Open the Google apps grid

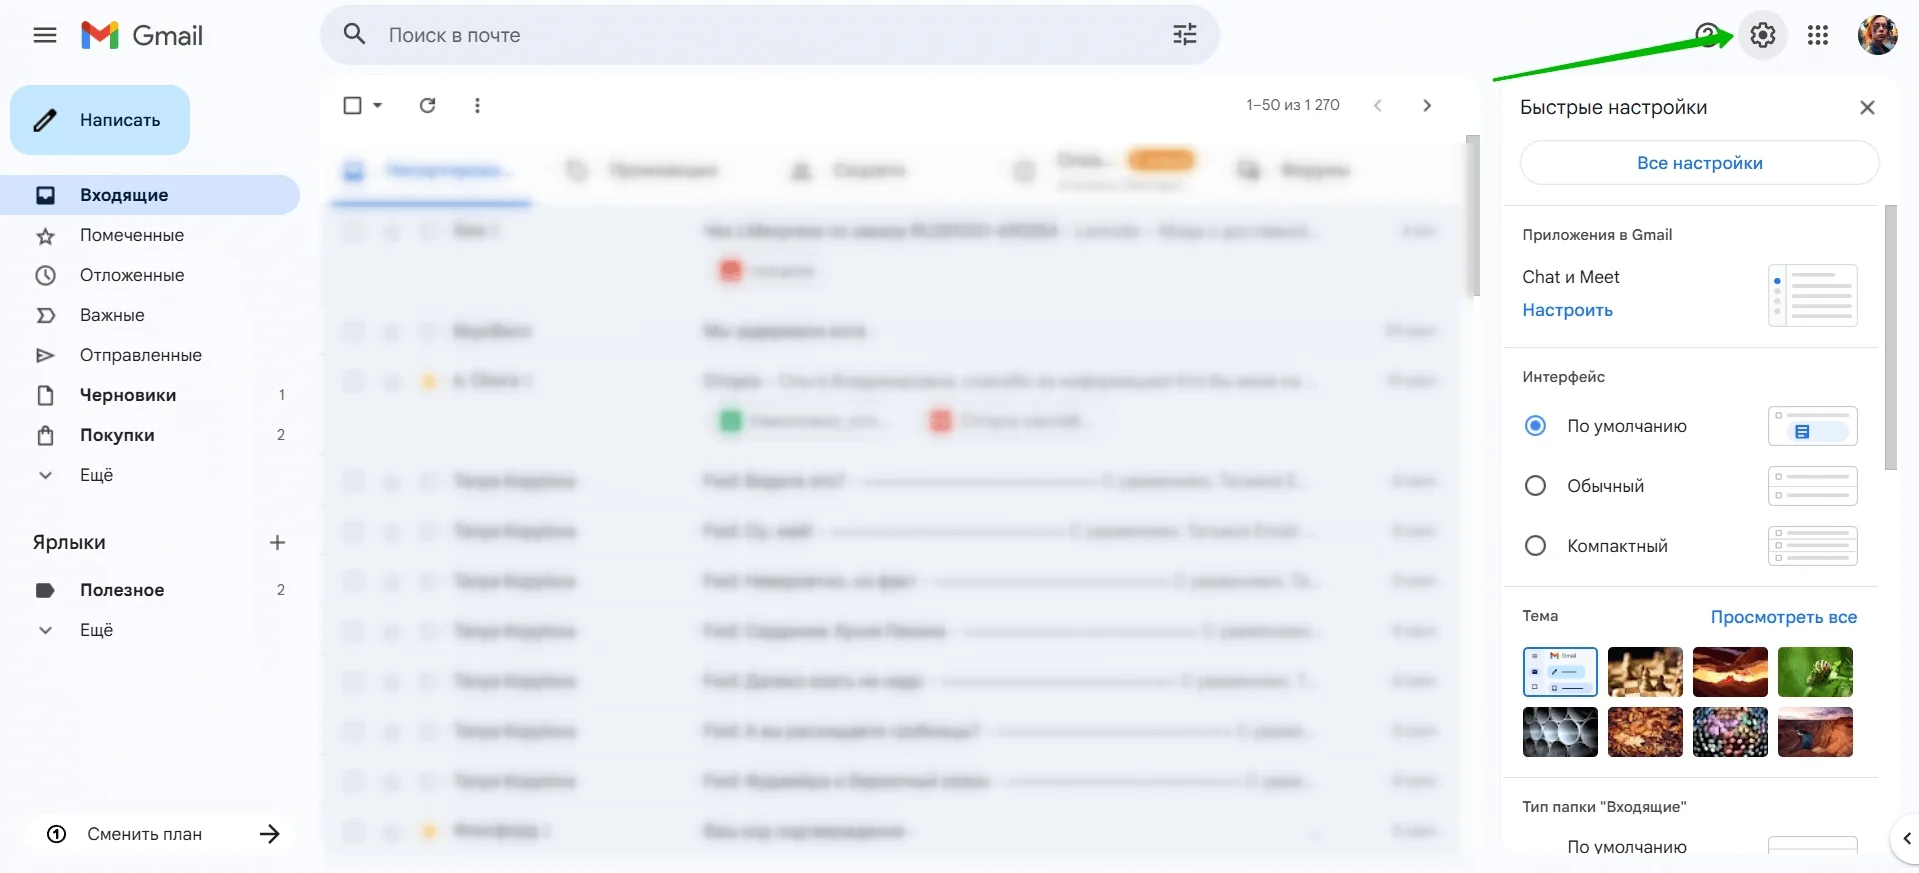[x=1818, y=36]
